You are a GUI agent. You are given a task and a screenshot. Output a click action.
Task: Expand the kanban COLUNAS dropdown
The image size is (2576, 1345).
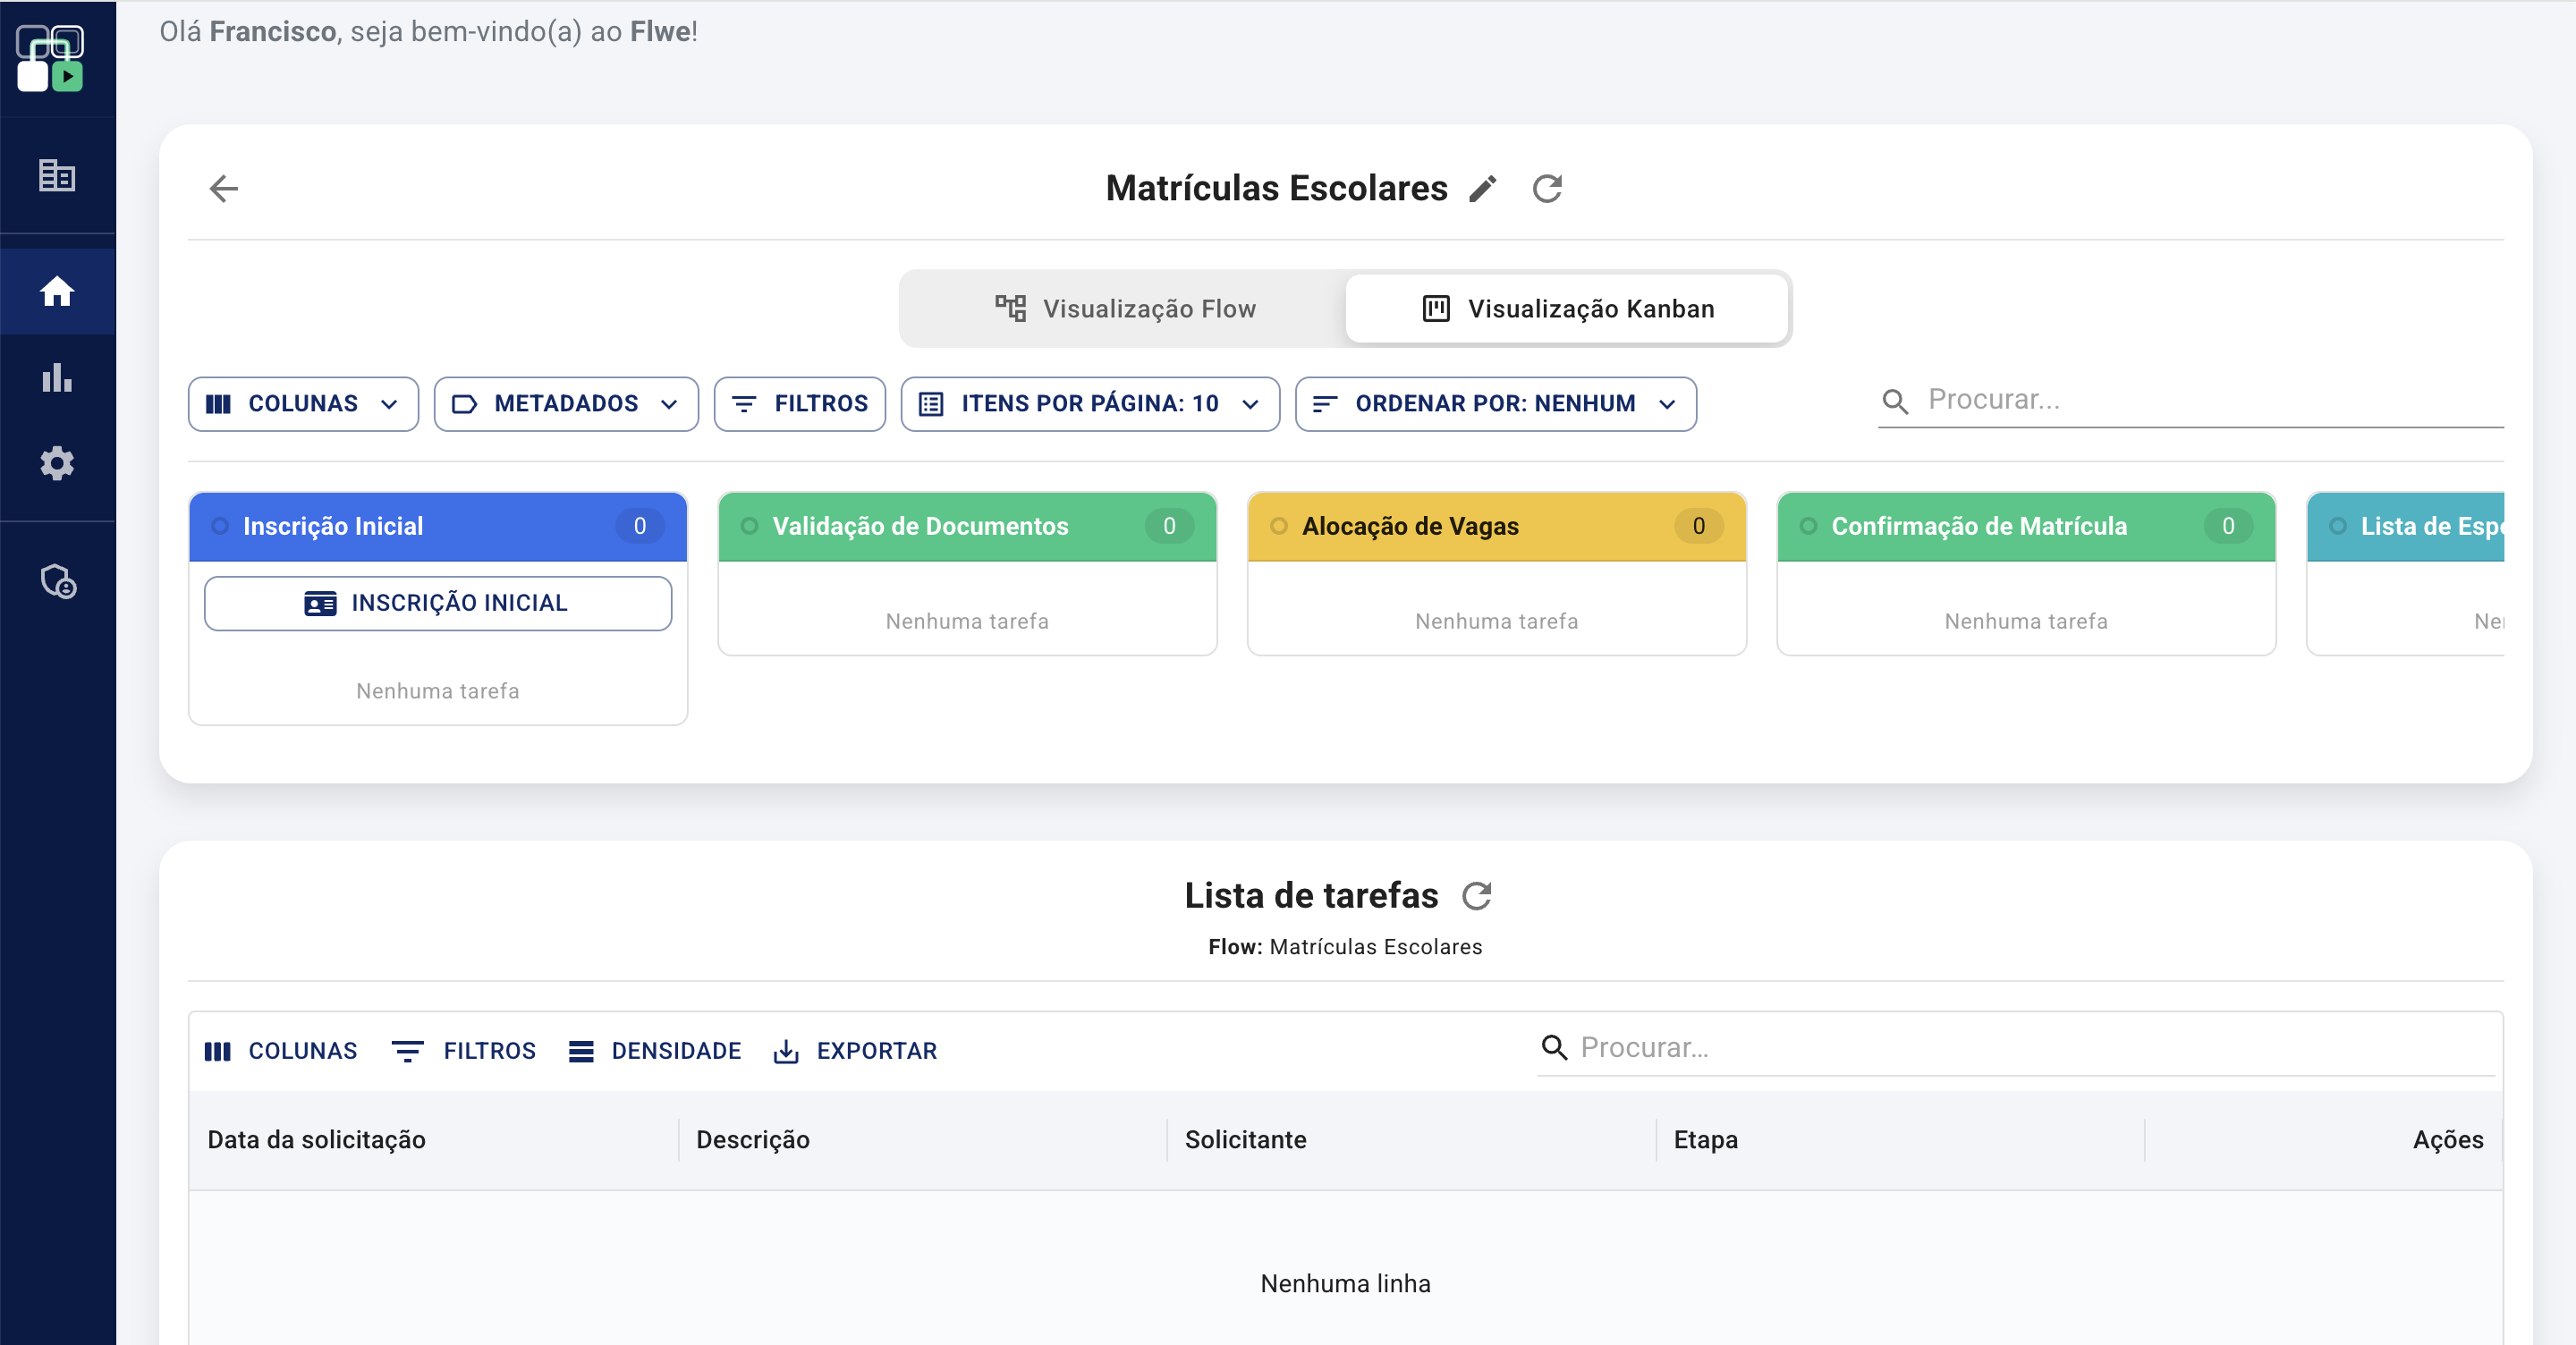[x=303, y=404]
